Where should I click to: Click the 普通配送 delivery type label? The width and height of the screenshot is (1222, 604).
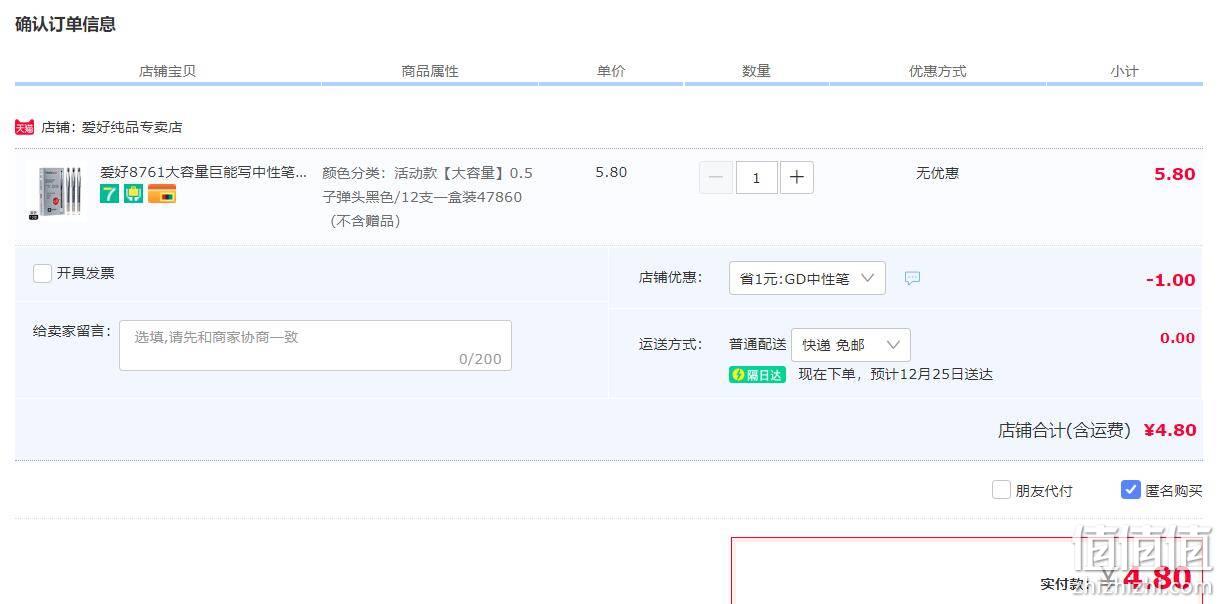point(758,344)
